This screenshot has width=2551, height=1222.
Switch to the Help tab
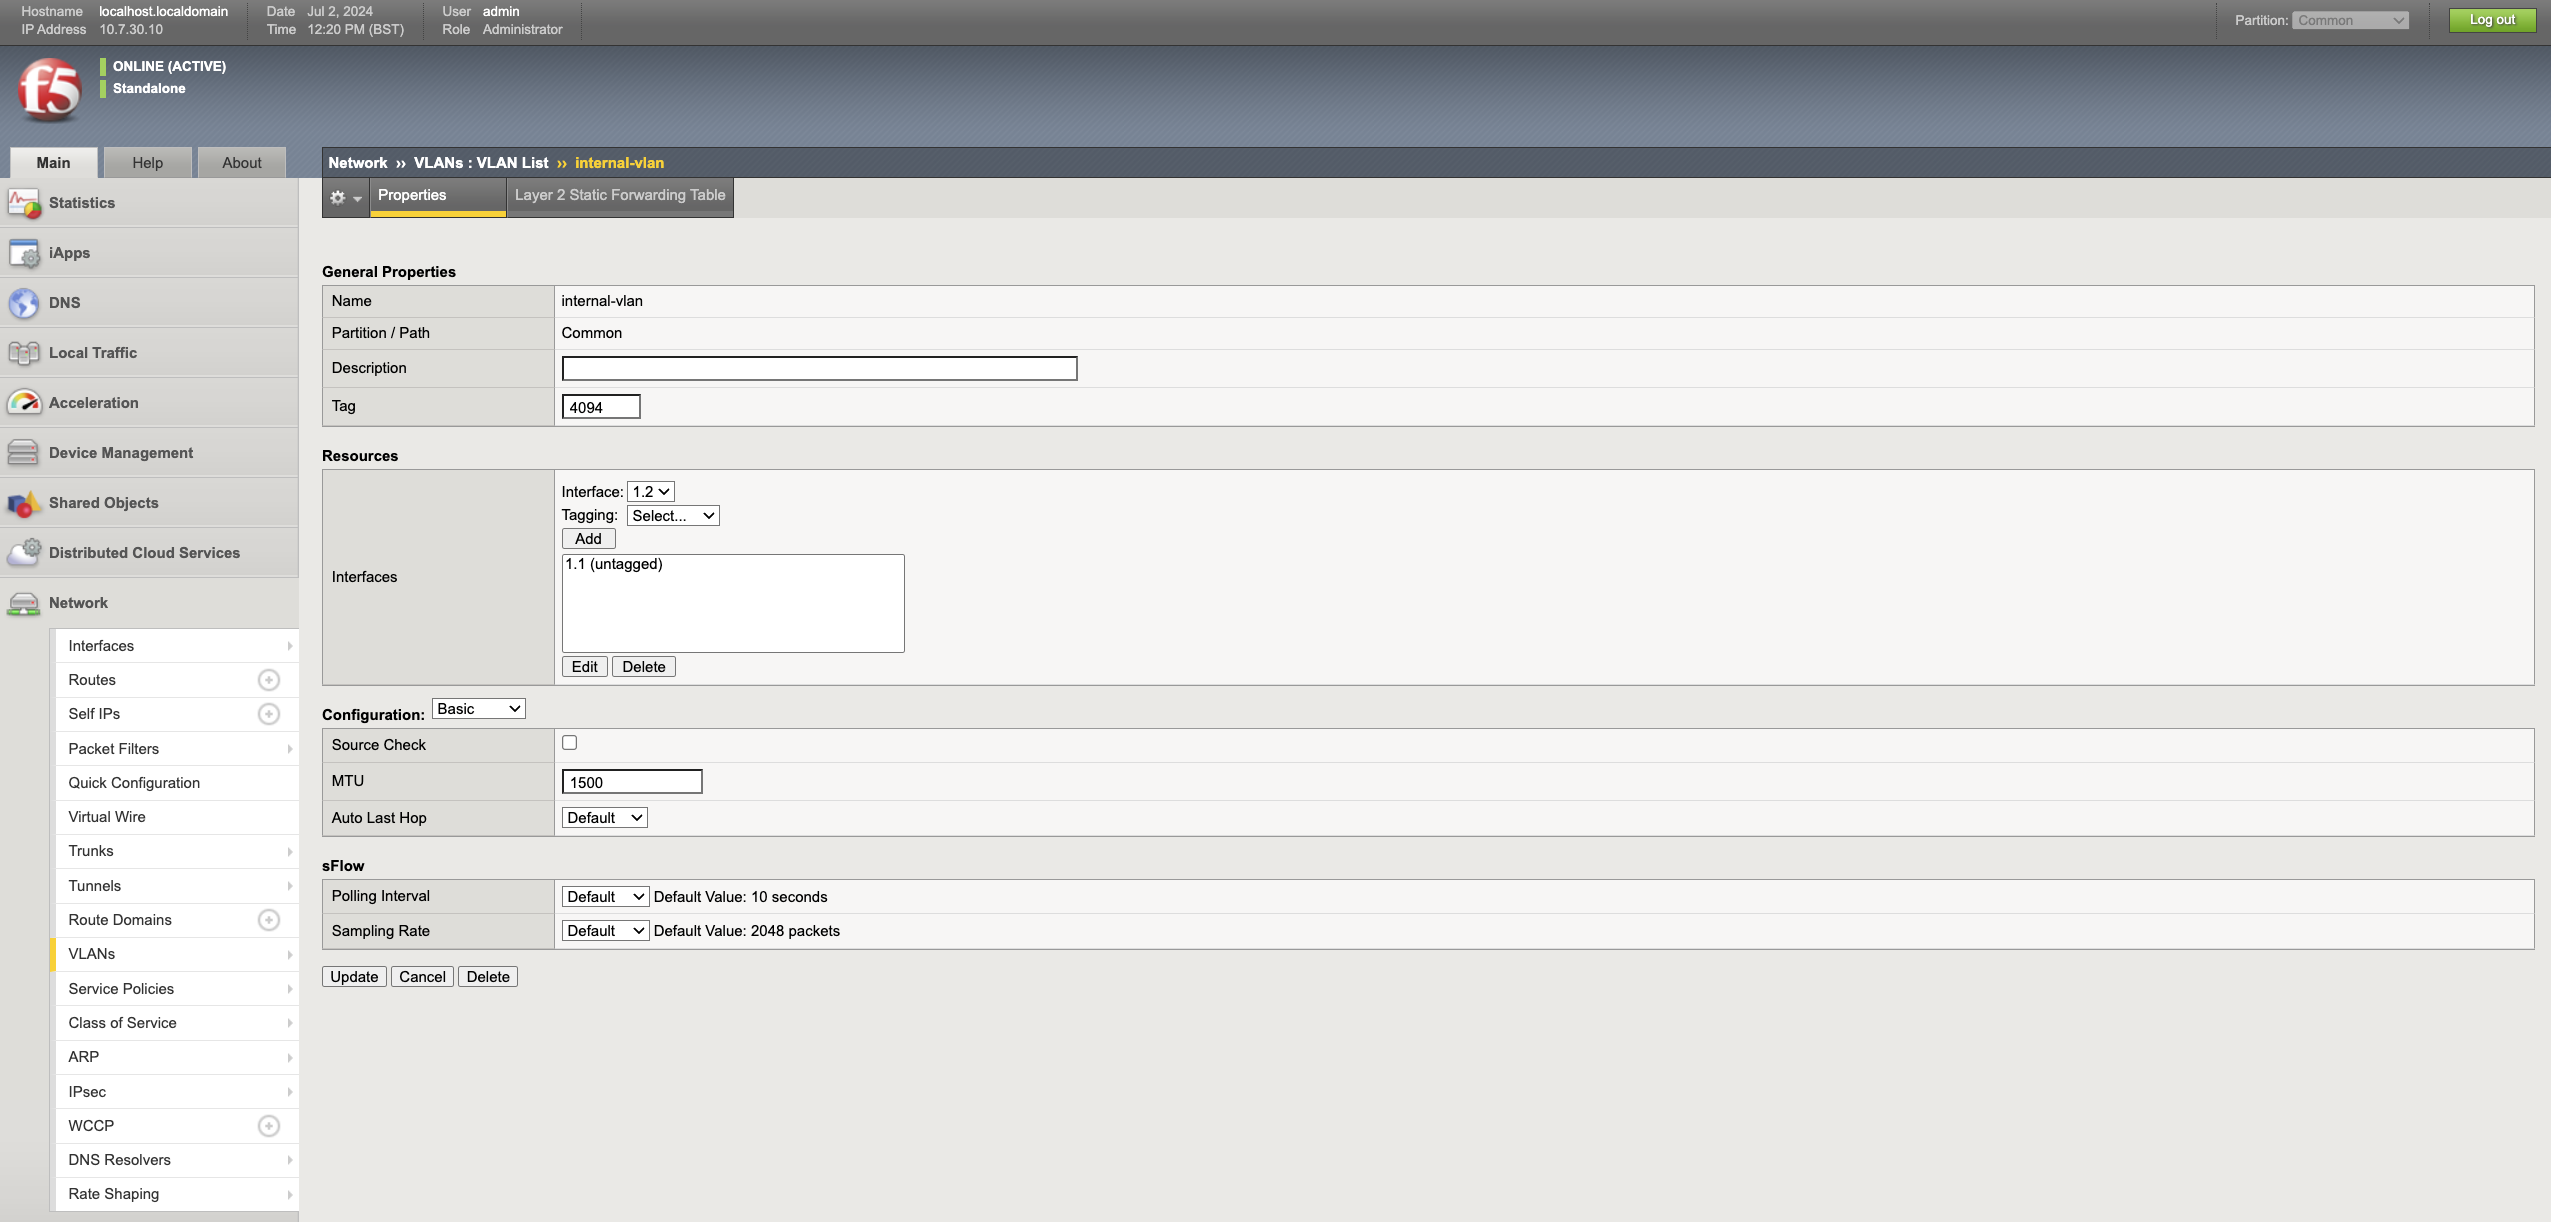[x=148, y=163]
